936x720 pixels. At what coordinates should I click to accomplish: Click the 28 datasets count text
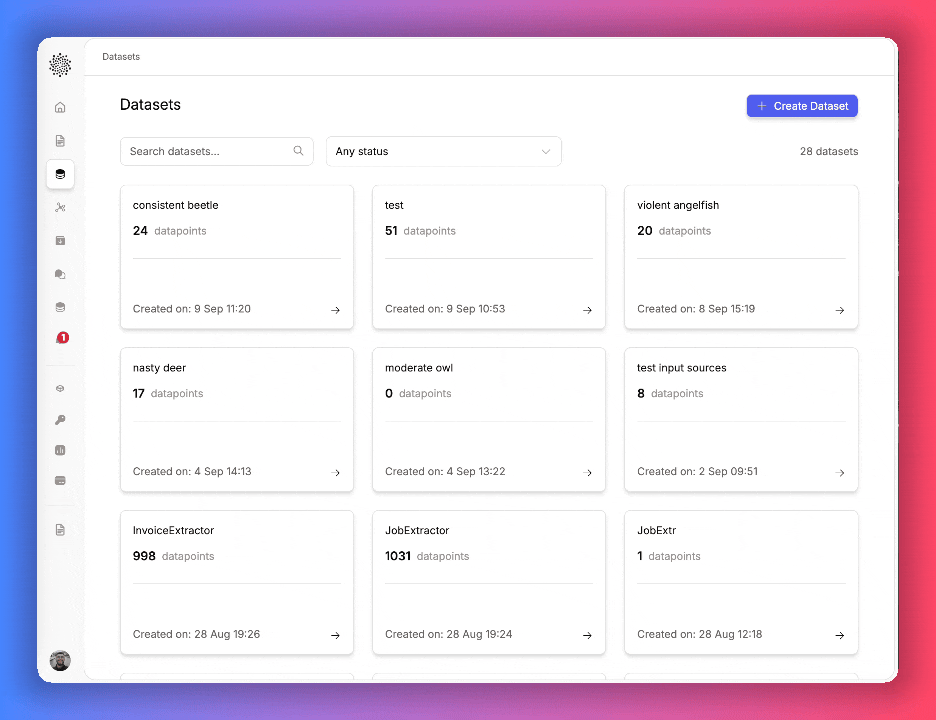(829, 152)
